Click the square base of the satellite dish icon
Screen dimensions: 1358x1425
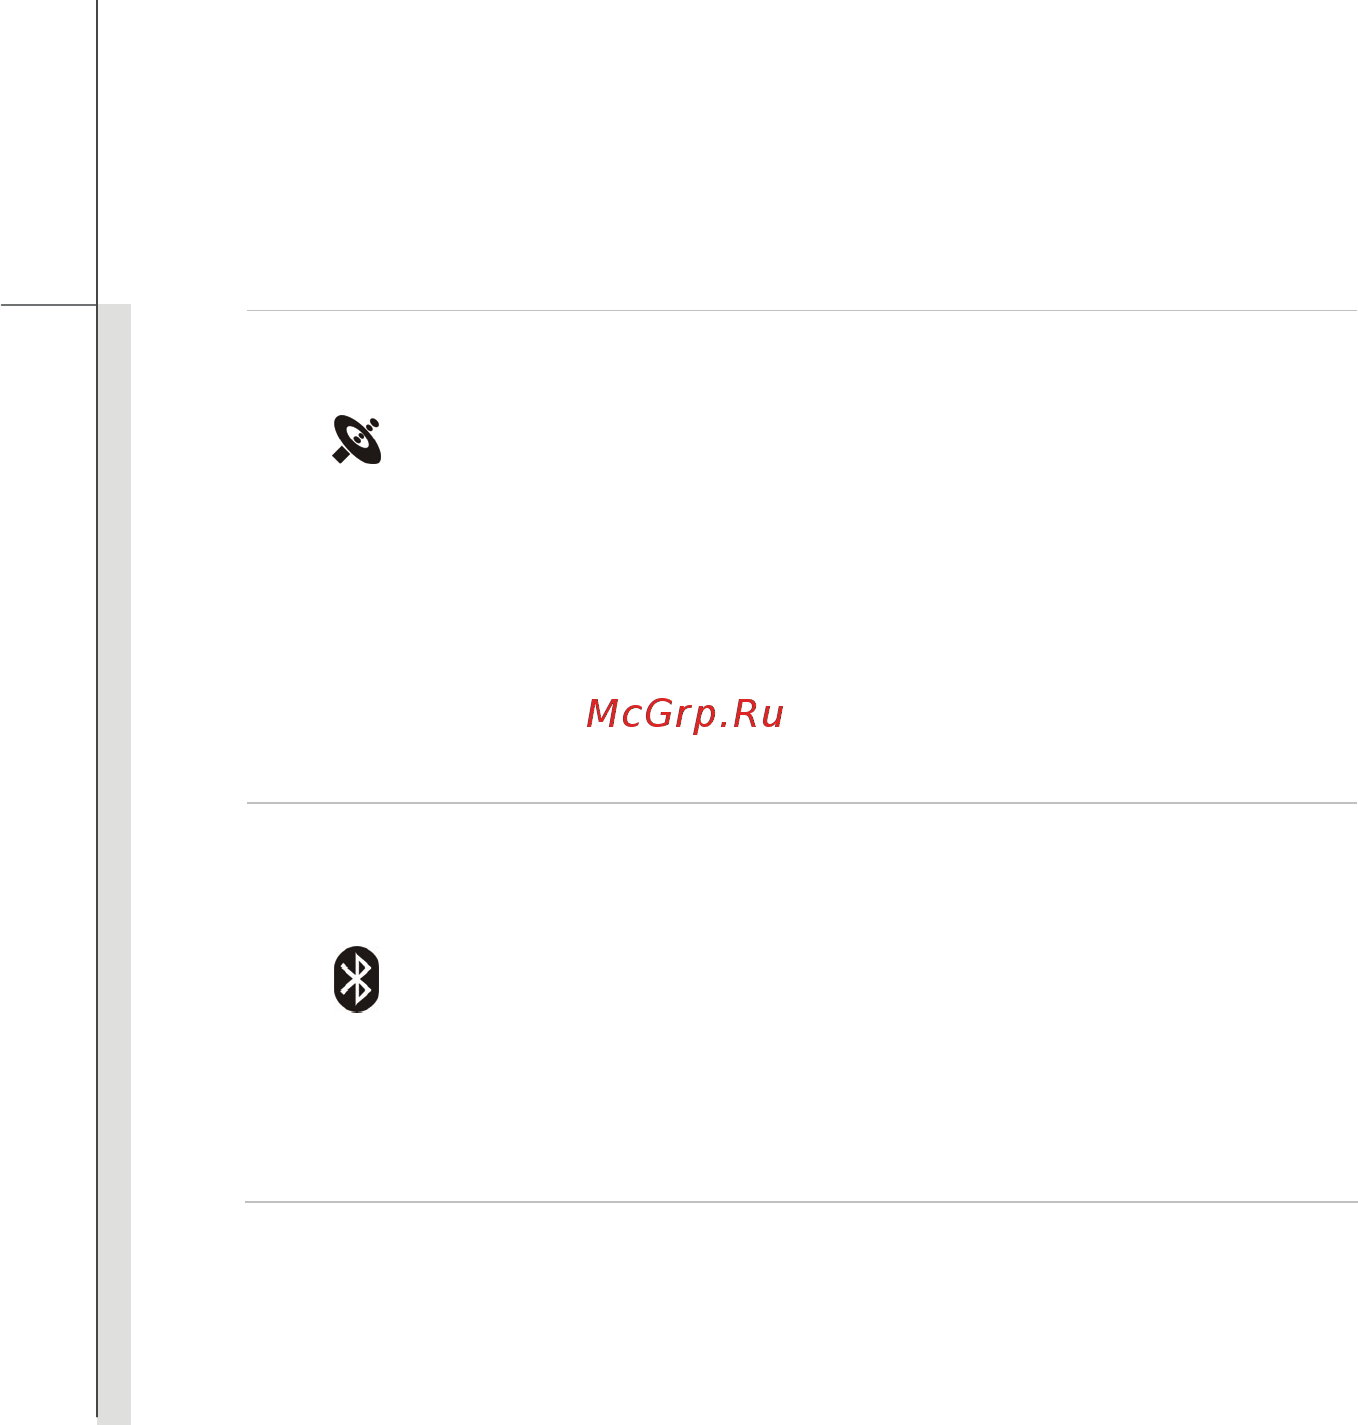[x=341, y=456]
